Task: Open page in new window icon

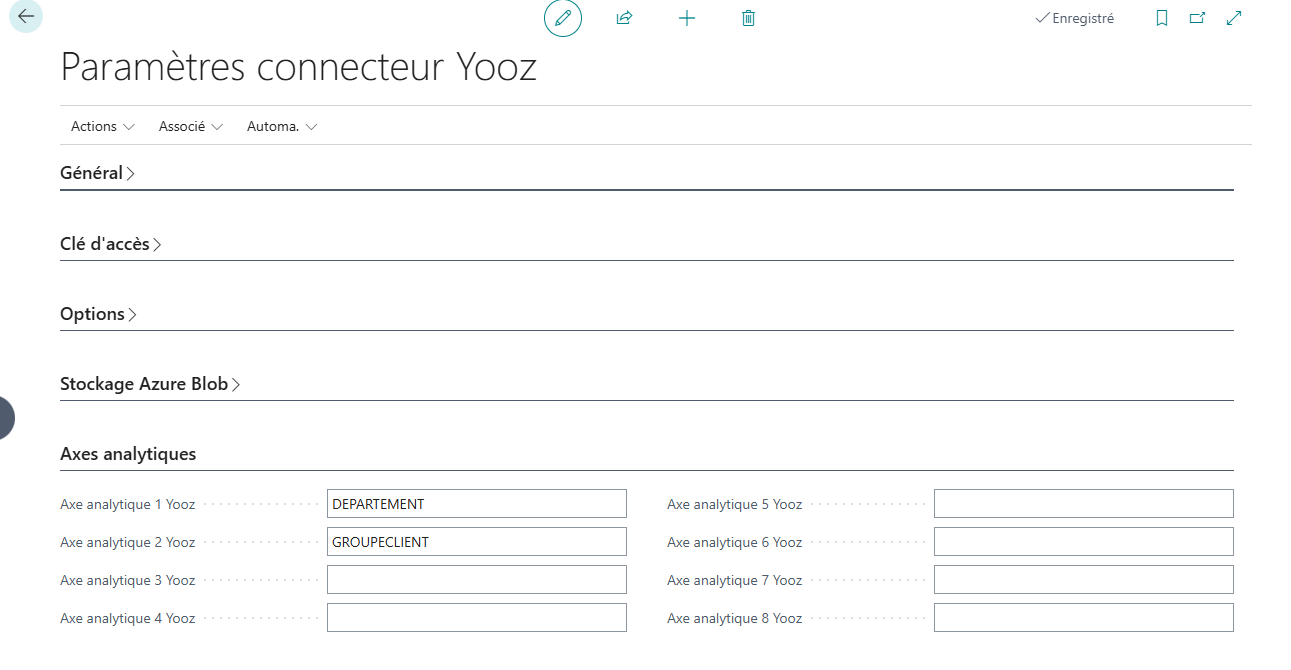Action: tap(1197, 18)
